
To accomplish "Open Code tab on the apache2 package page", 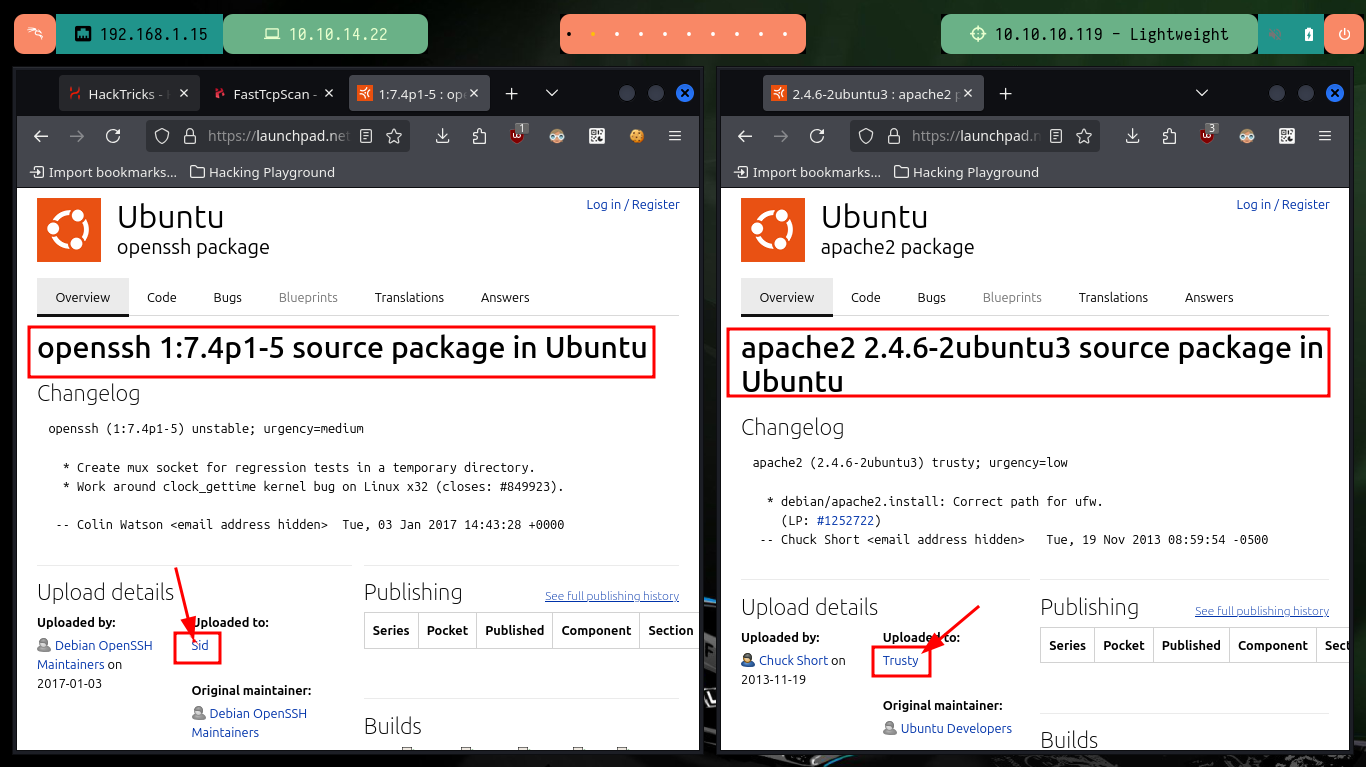I will tap(866, 297).
